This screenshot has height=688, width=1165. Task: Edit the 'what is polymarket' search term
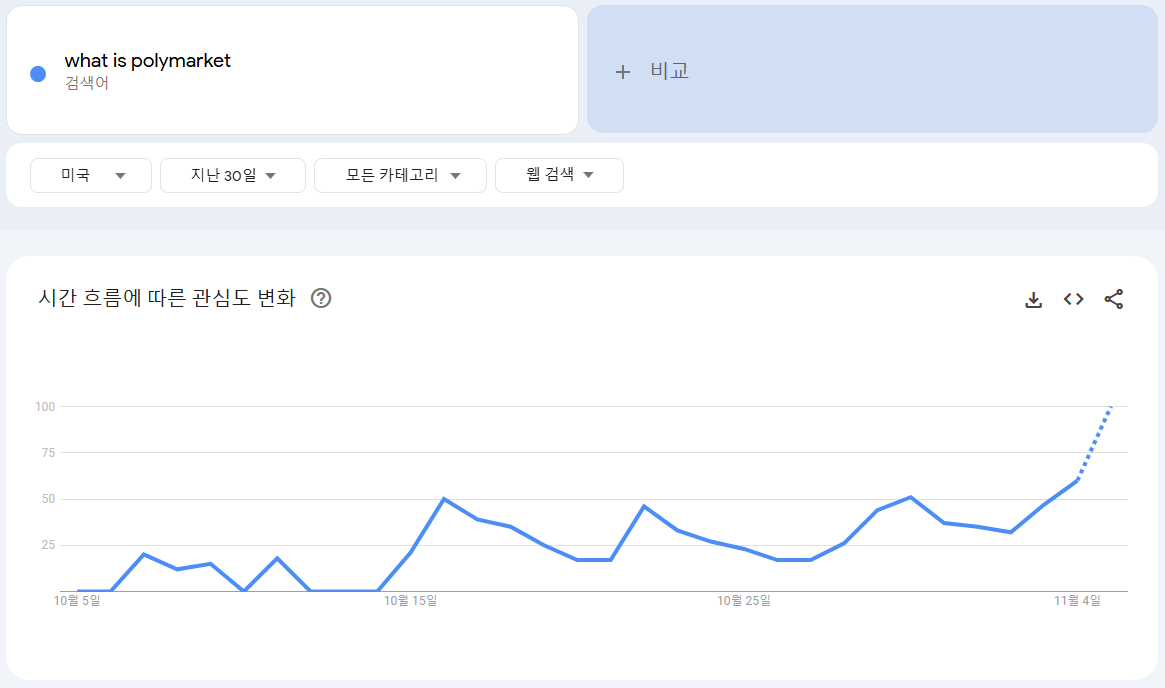(148, 61)
